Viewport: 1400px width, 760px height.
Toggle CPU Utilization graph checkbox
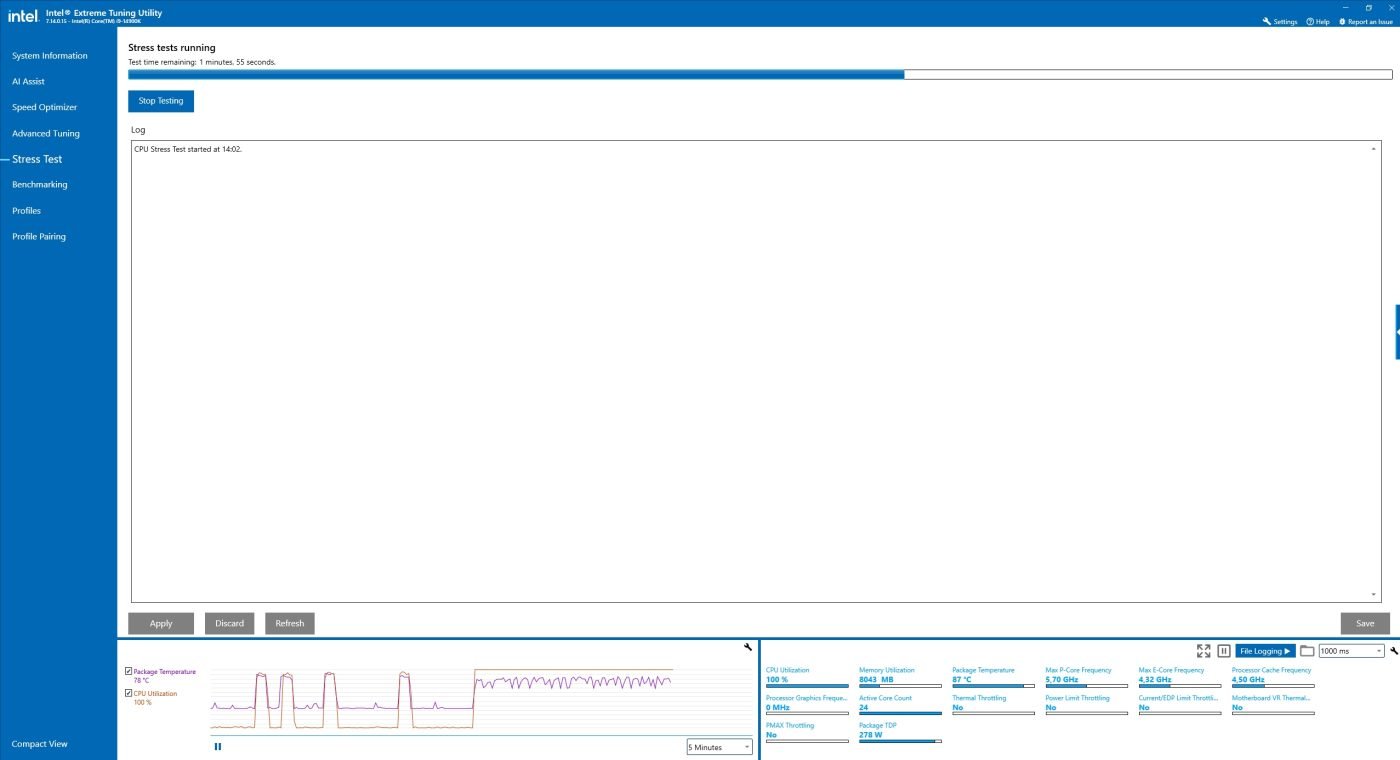pos(128,693)
